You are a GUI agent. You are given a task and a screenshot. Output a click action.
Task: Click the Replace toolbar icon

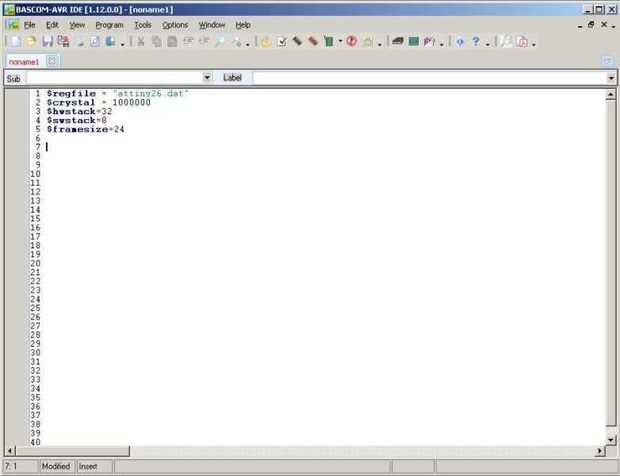[x=236, y=42]
